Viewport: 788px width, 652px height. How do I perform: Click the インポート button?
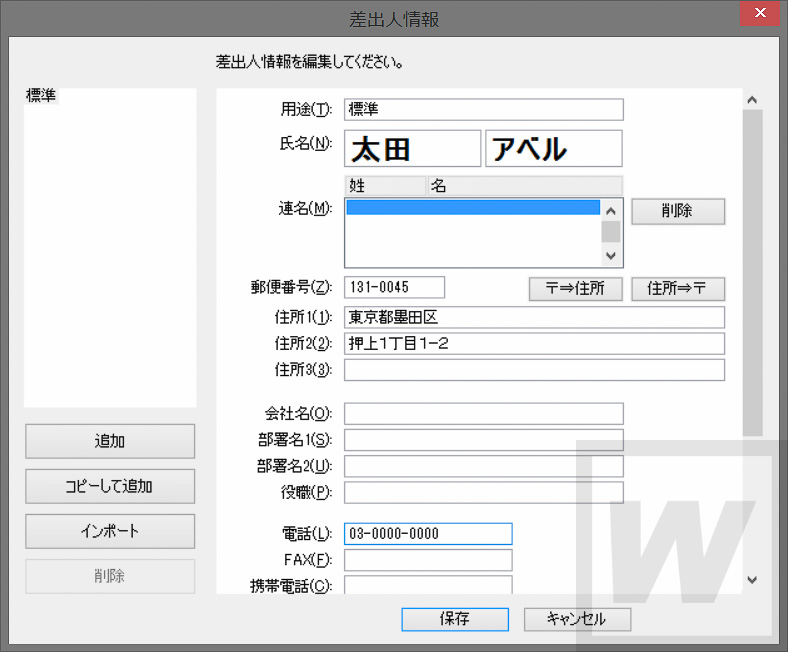click(110, 531)
